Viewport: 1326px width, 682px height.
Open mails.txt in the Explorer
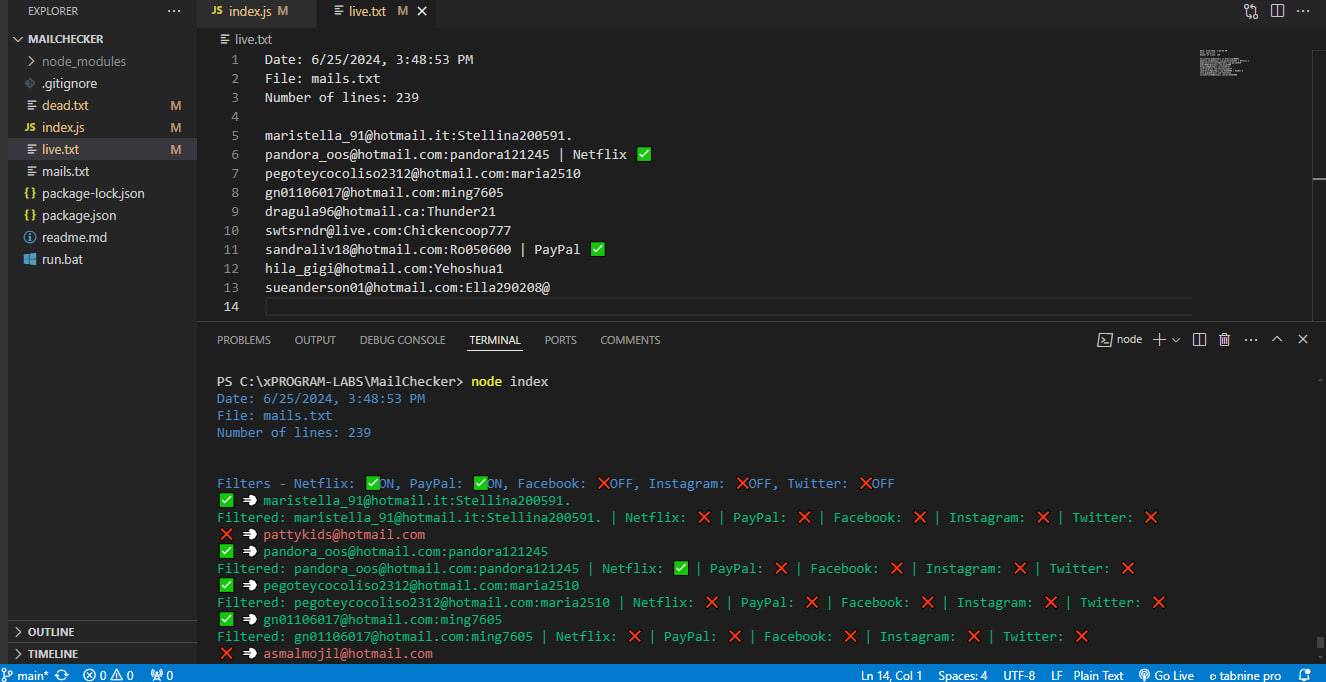click(65, 171)
